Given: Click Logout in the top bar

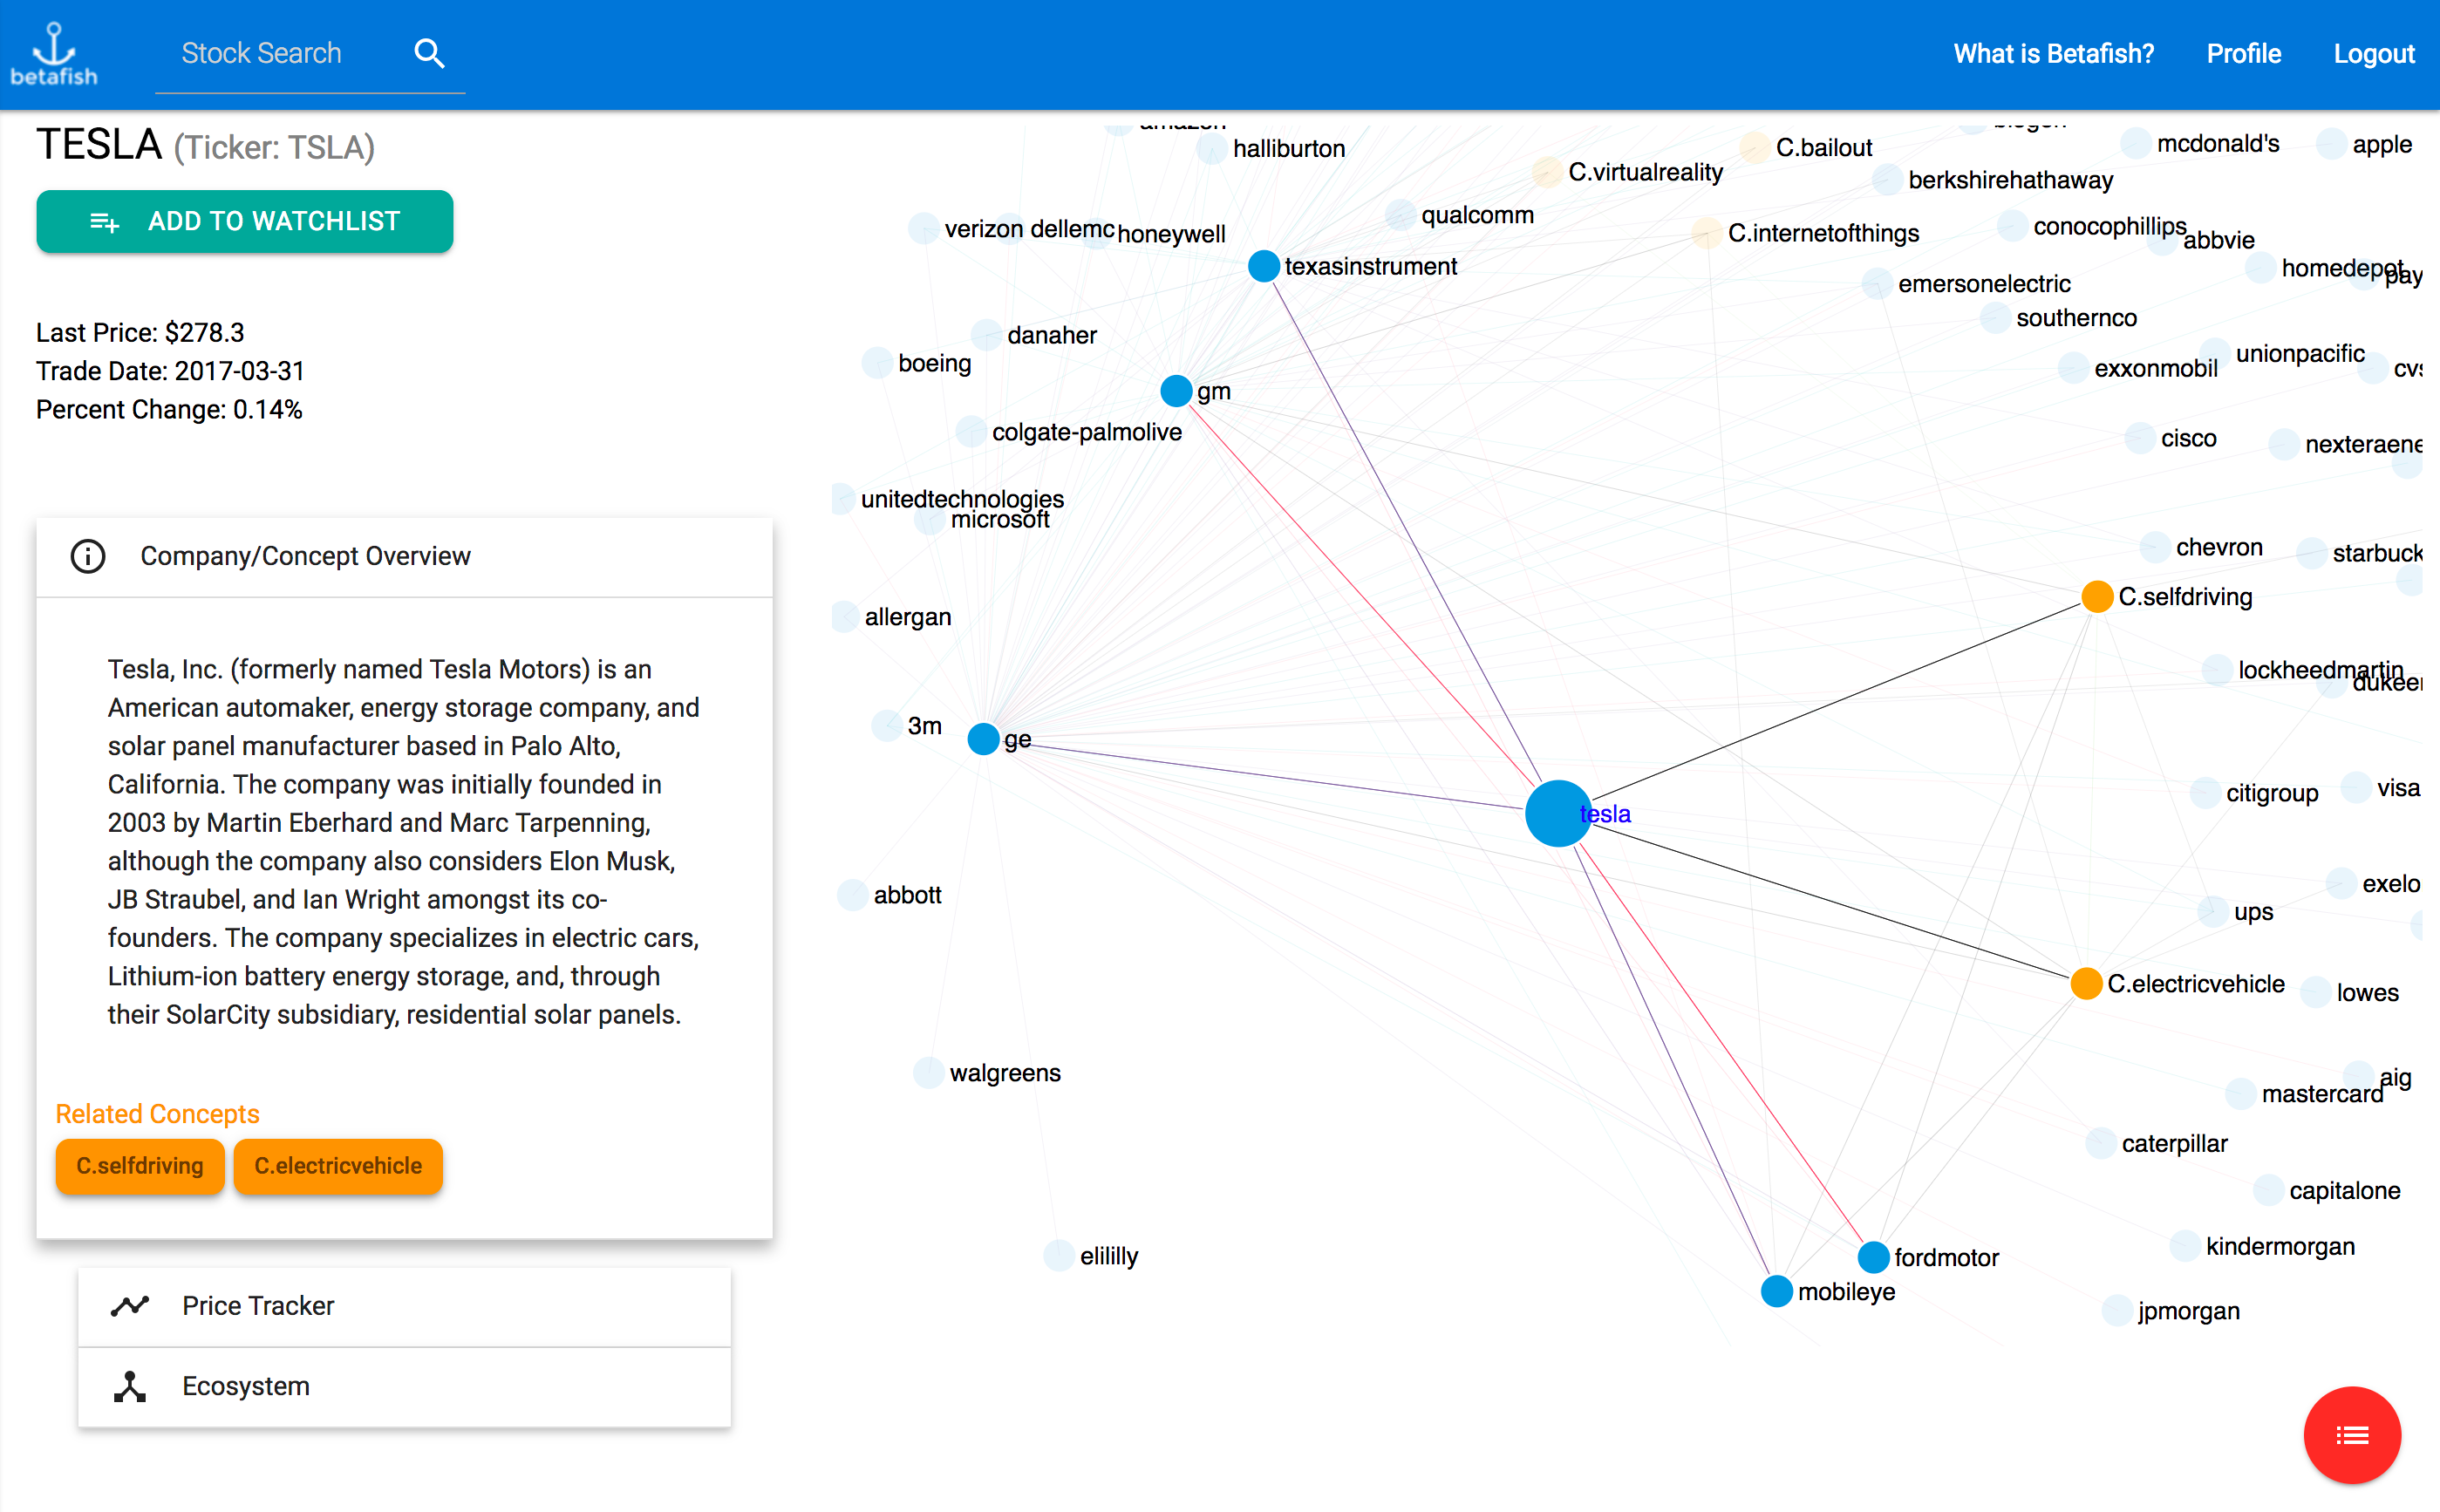Looking at the screenshot, I should [2373, 54].
